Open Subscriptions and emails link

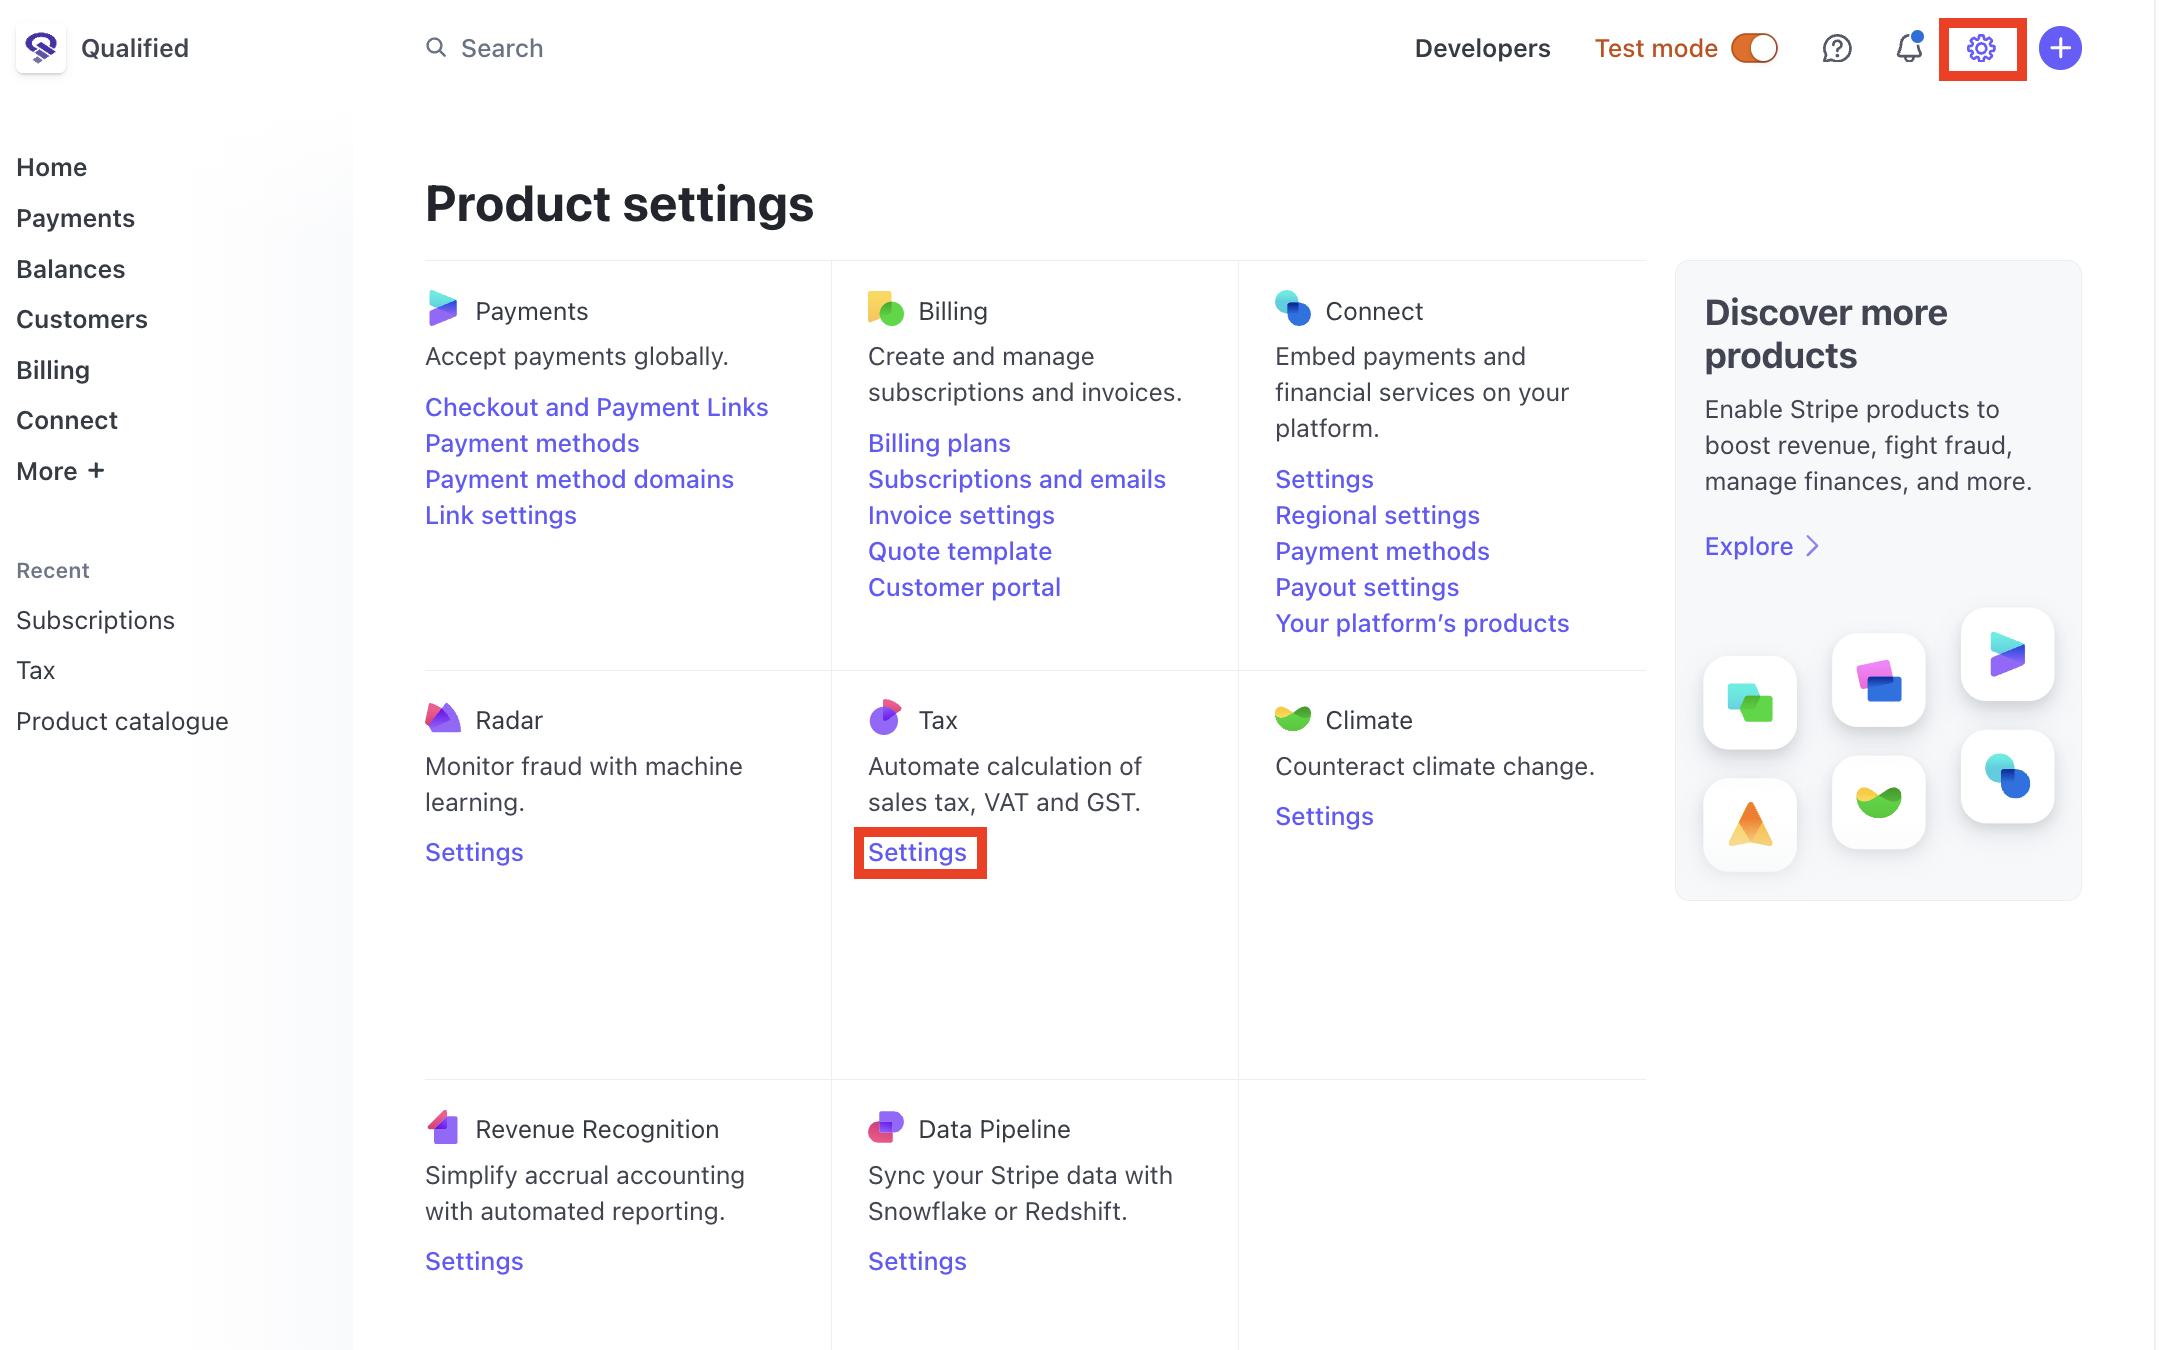click(x=1017, y=479)
